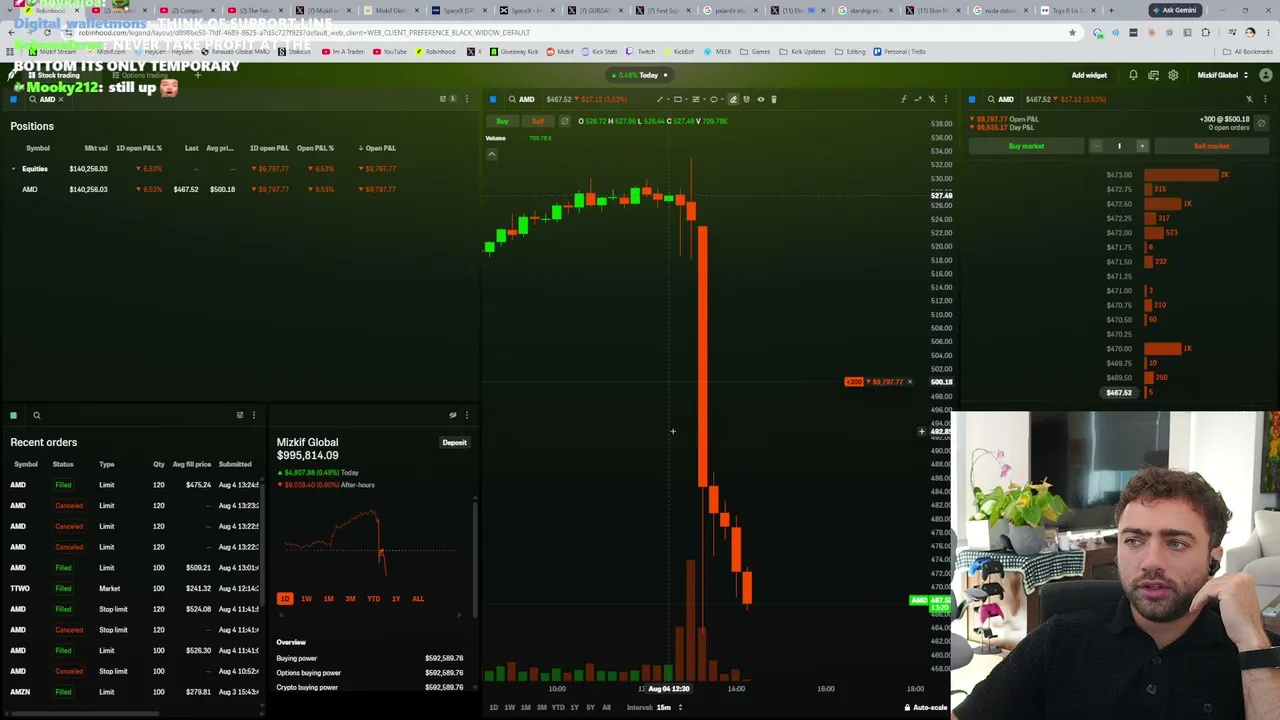
Task: Collapse the Equities group in Positions
Action: (13, 169)
